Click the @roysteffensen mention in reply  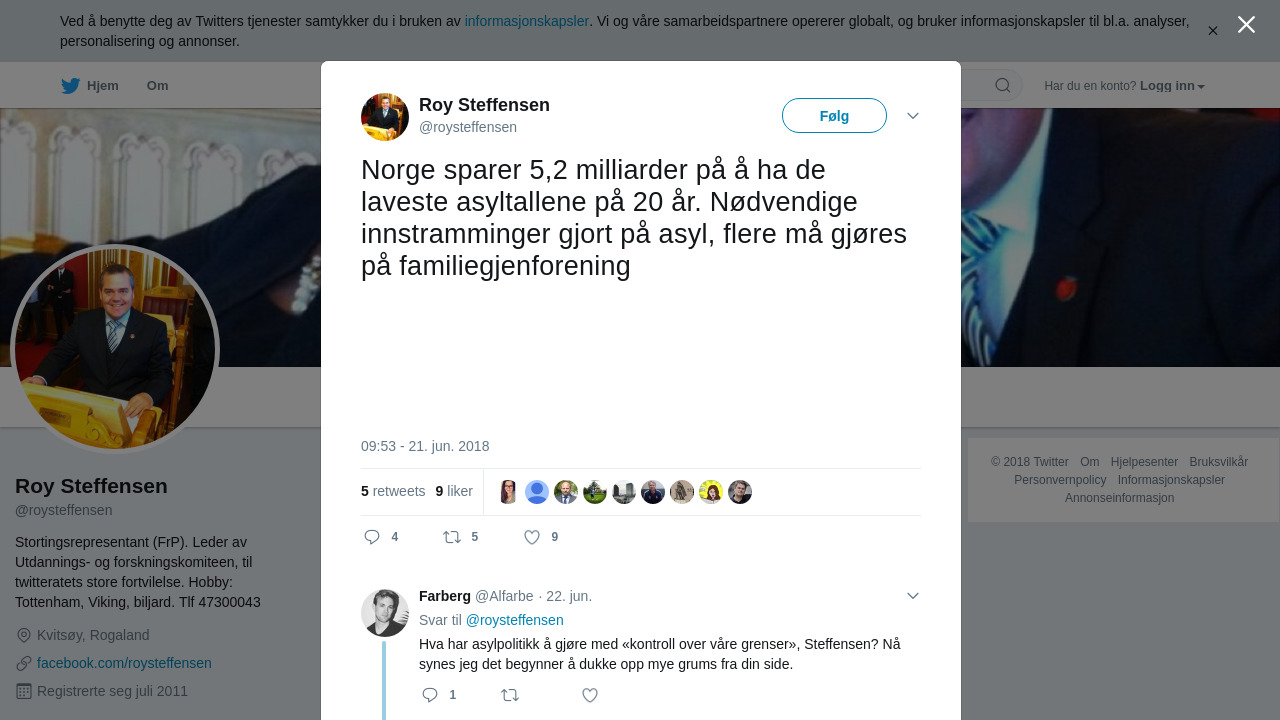pos(515,620)
